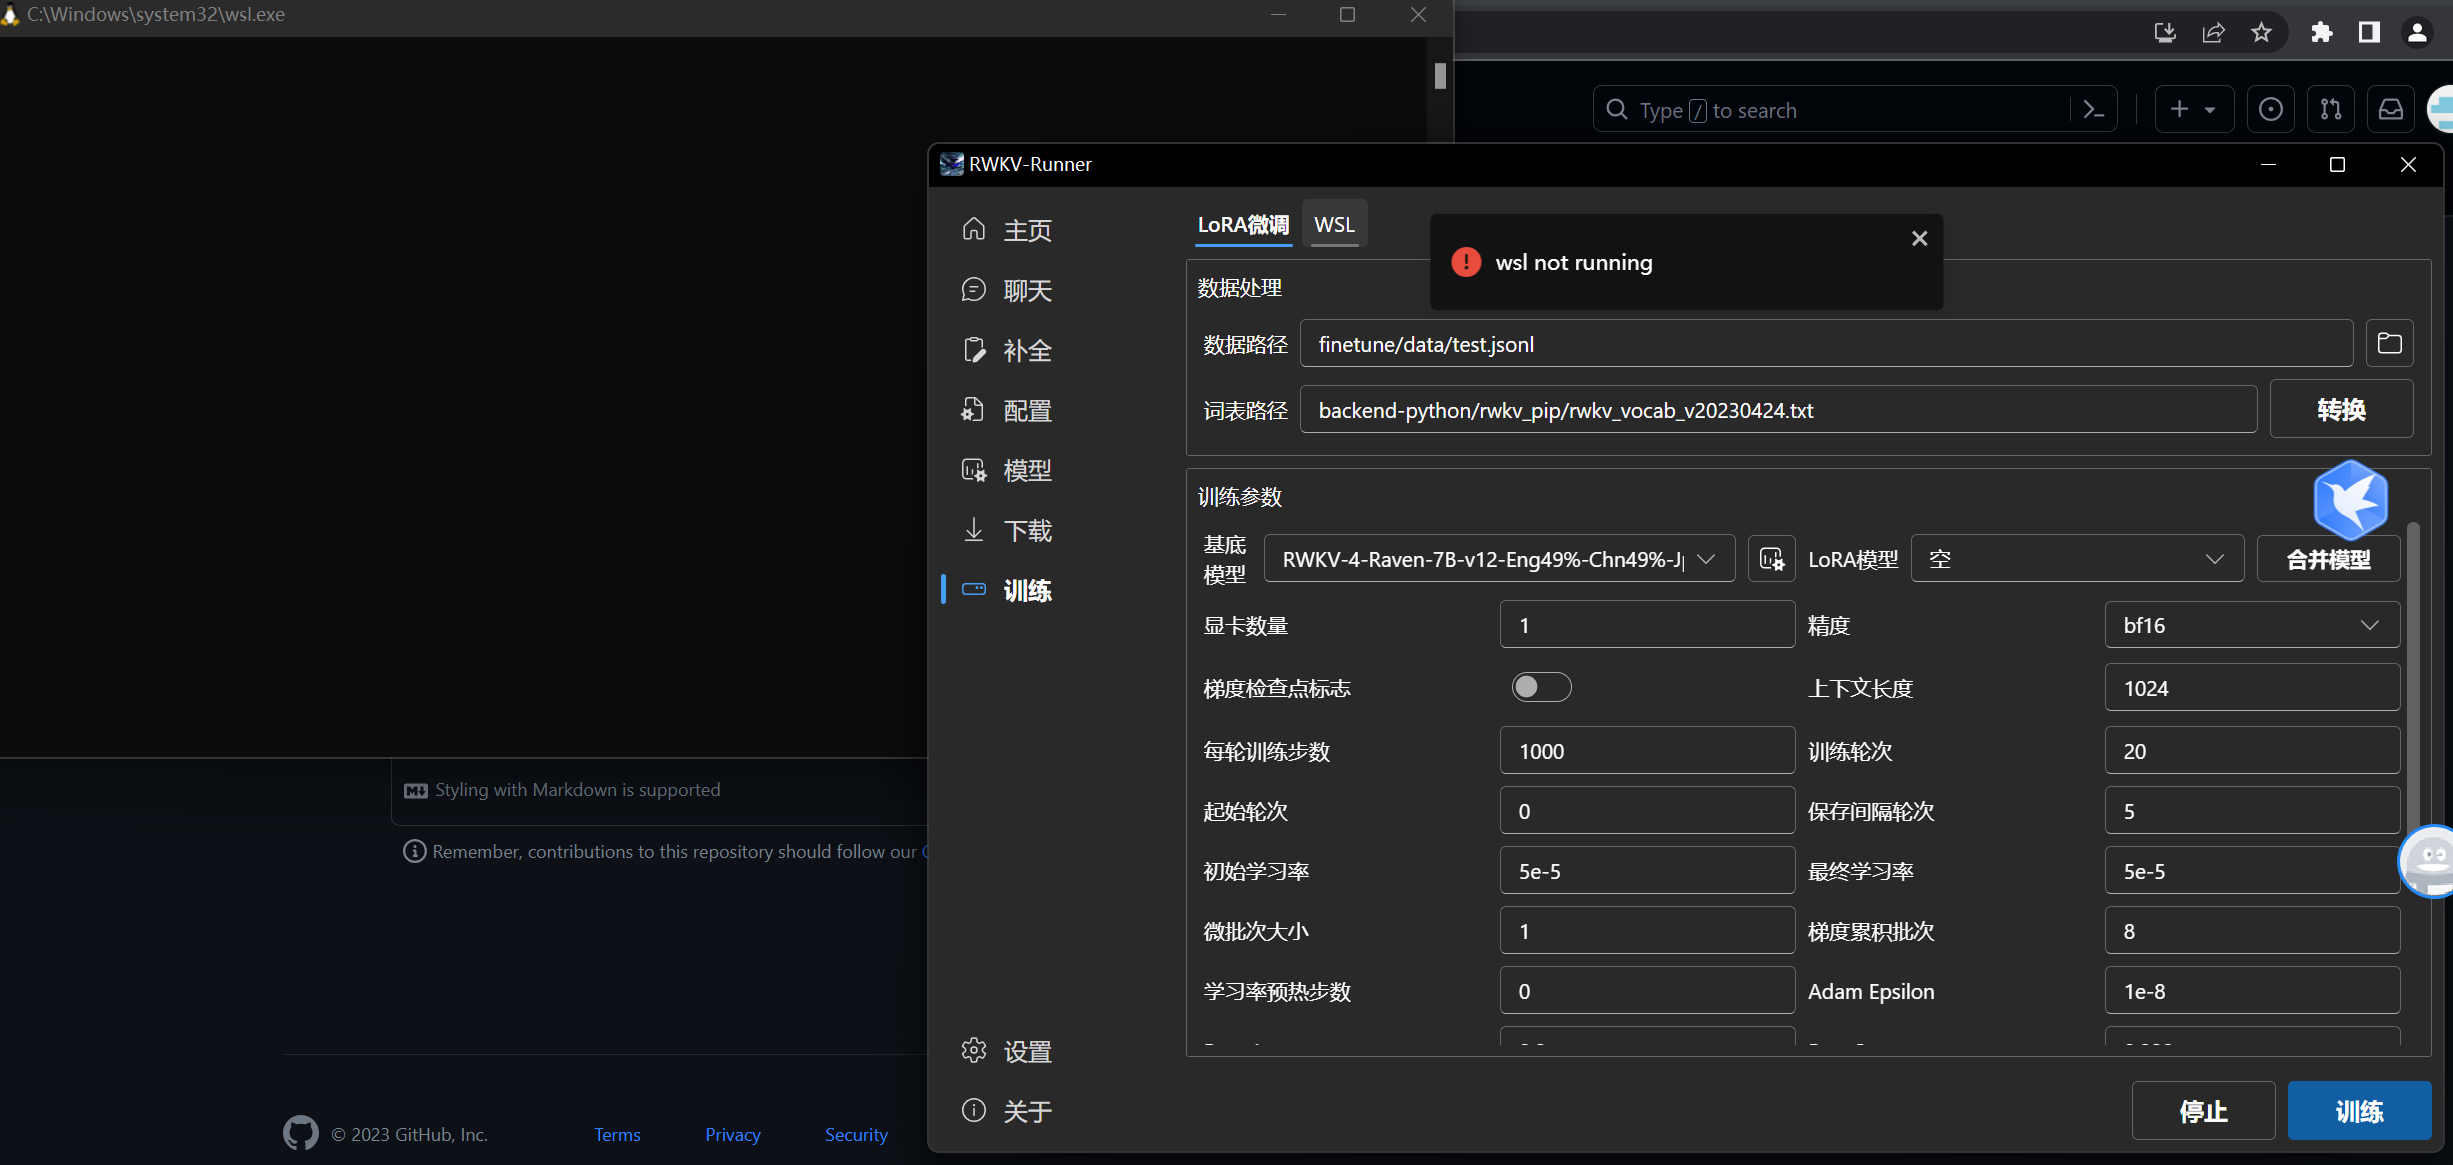Click the 合并模型 button

click(2328, 558)
